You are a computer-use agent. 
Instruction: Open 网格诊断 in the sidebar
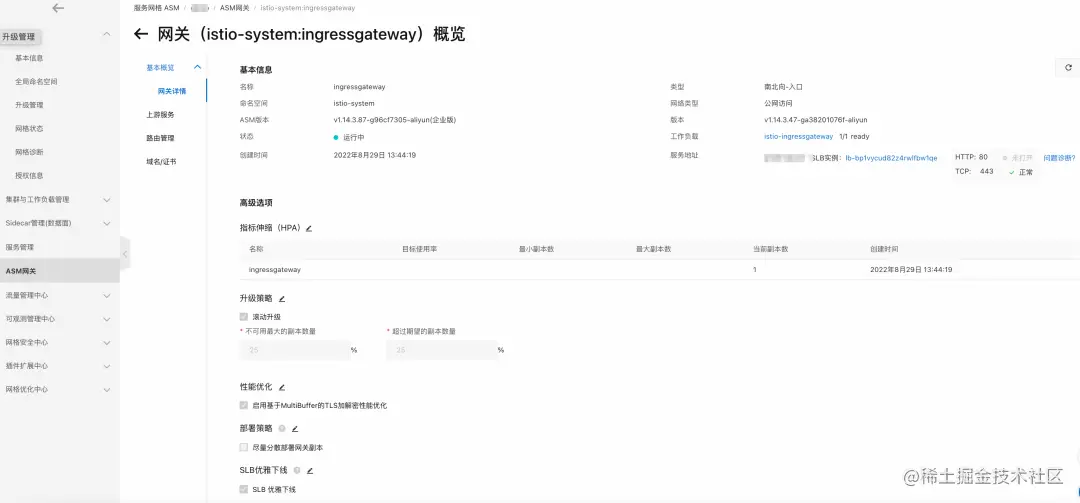point(29,152)
